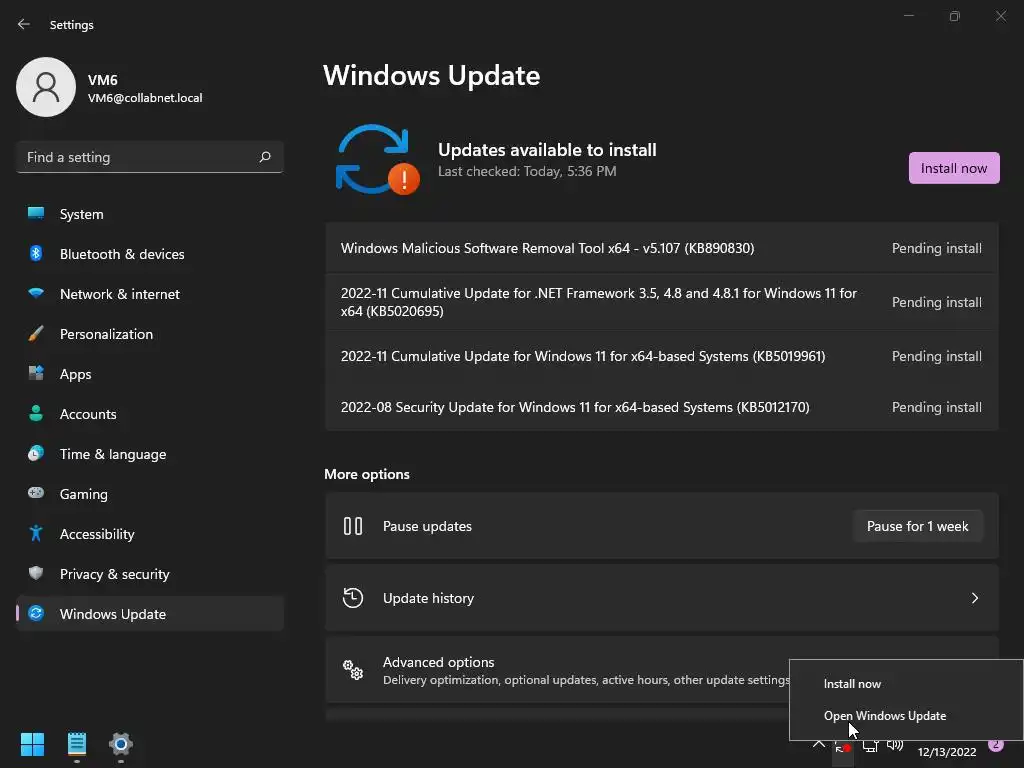
Task: Open Advanced options row
Action: pos(662,670)
